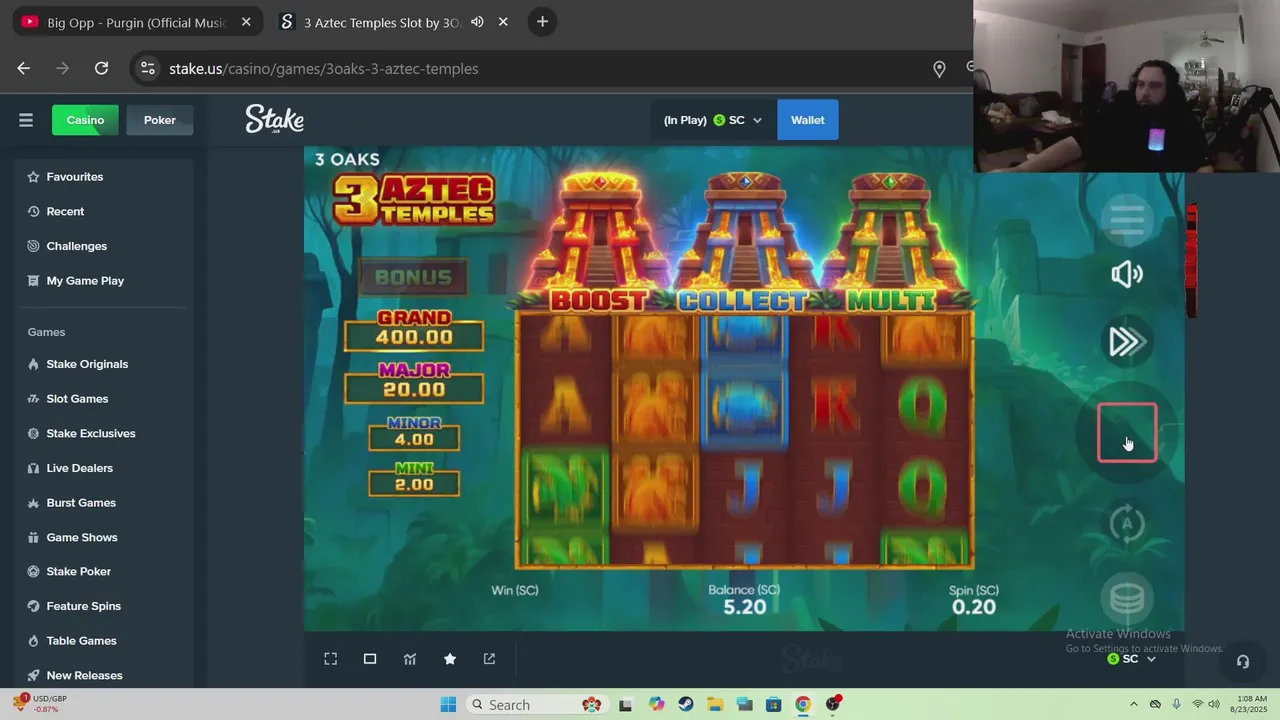Go to the Stake logo home
1280x720 pixels.
click(275, 120)
